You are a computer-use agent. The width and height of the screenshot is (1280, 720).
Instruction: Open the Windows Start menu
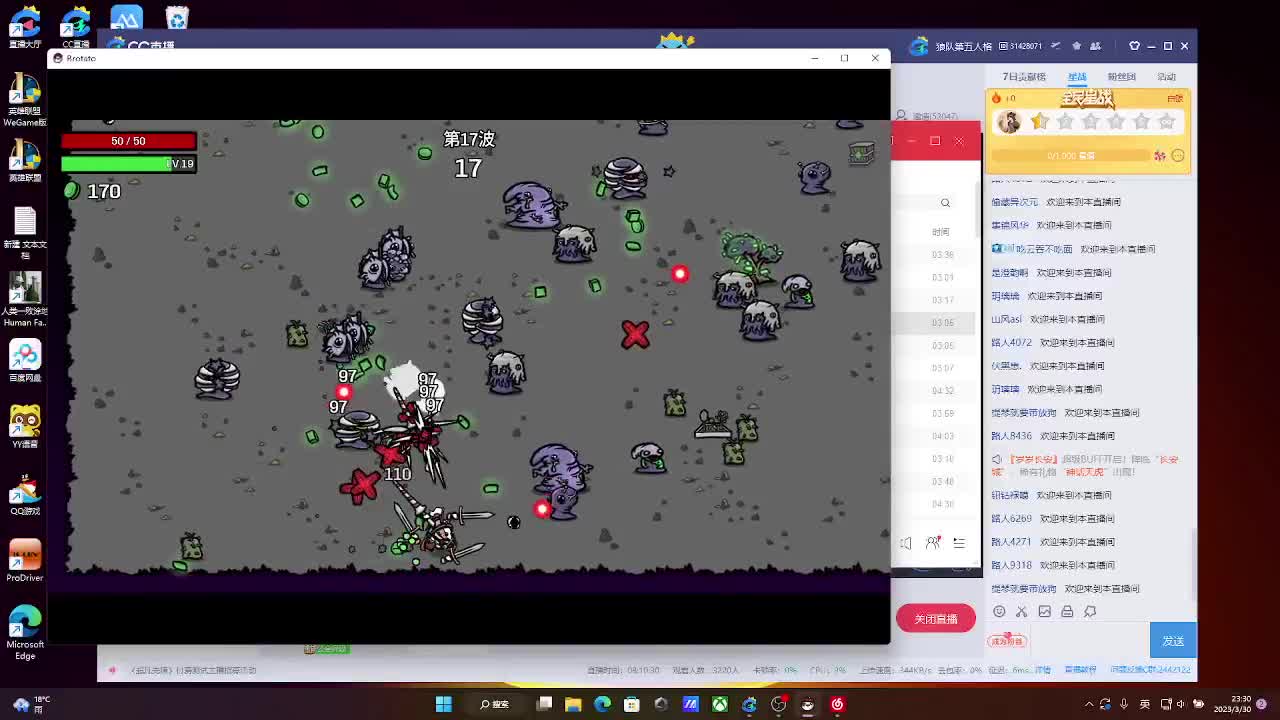click(443, 705)
